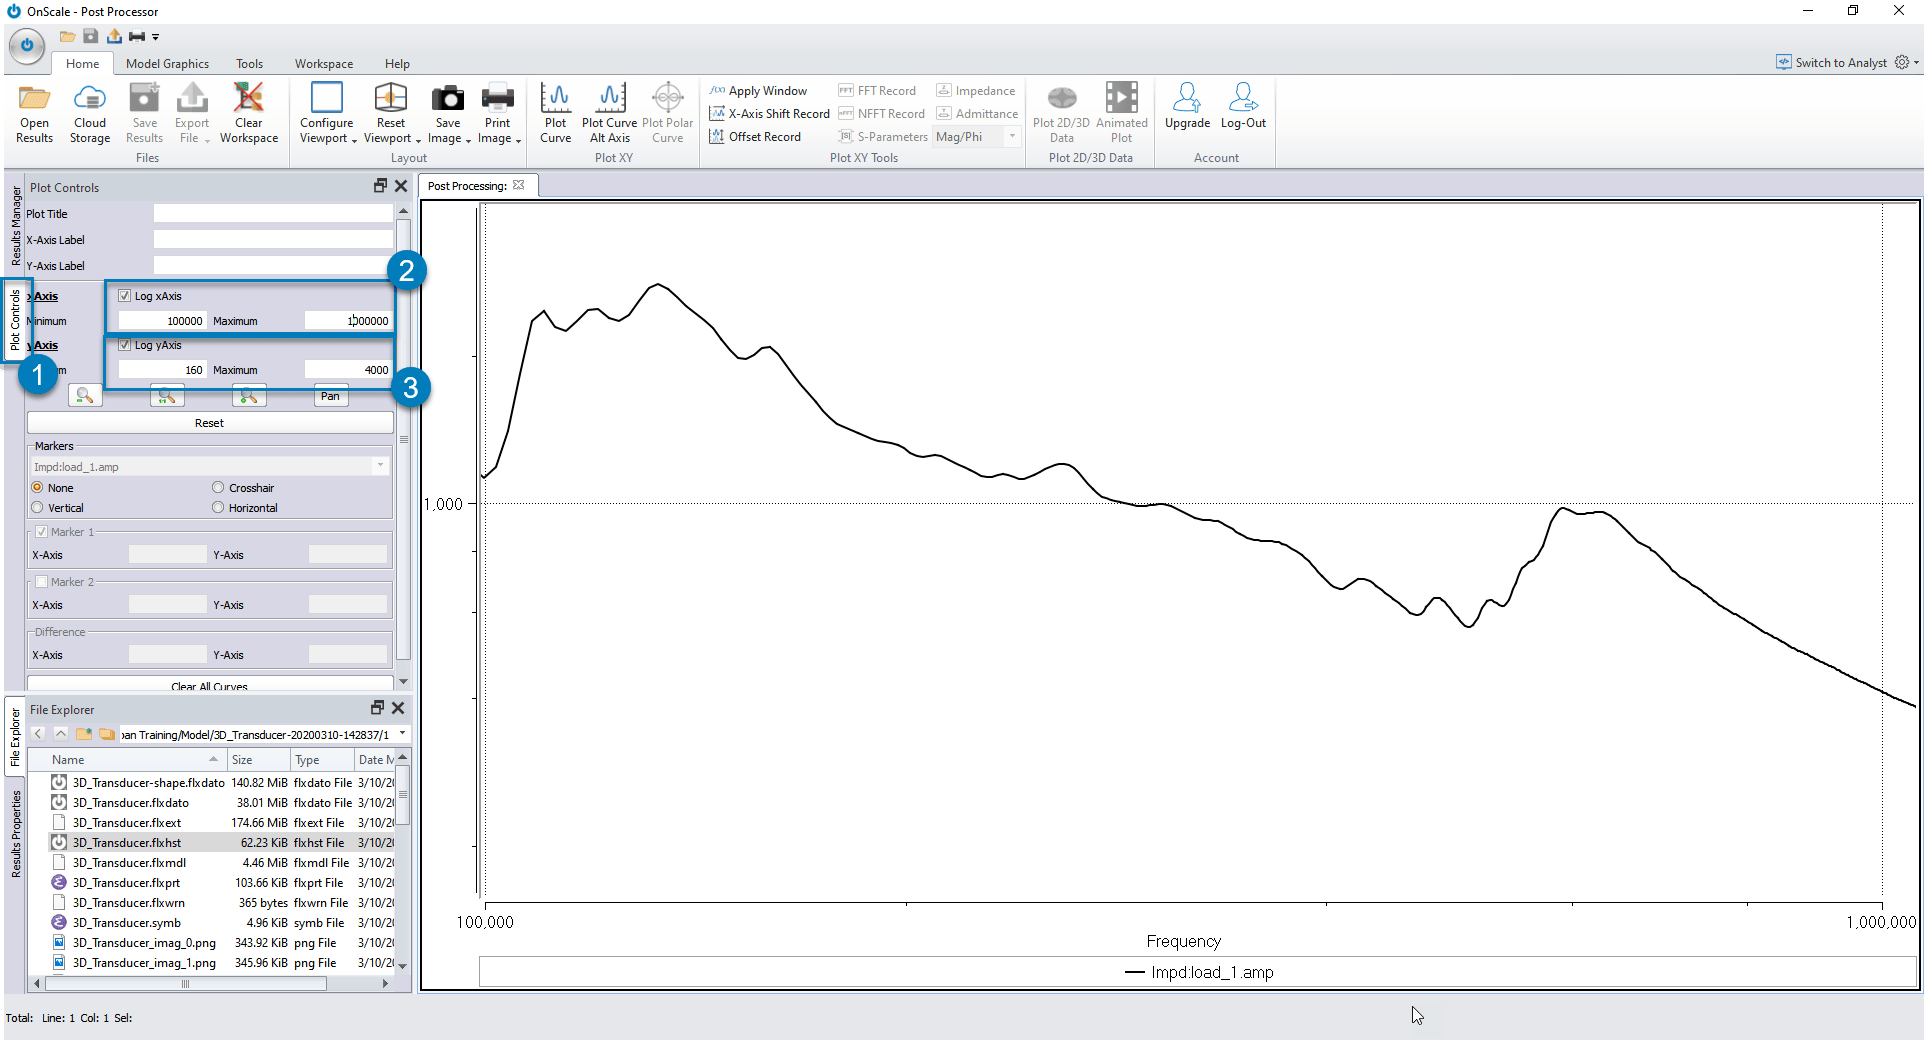Open the Impd:load_1.amp markers dropdown
This screenshot has width=1924, height=1040.
(x=380, y=467)
